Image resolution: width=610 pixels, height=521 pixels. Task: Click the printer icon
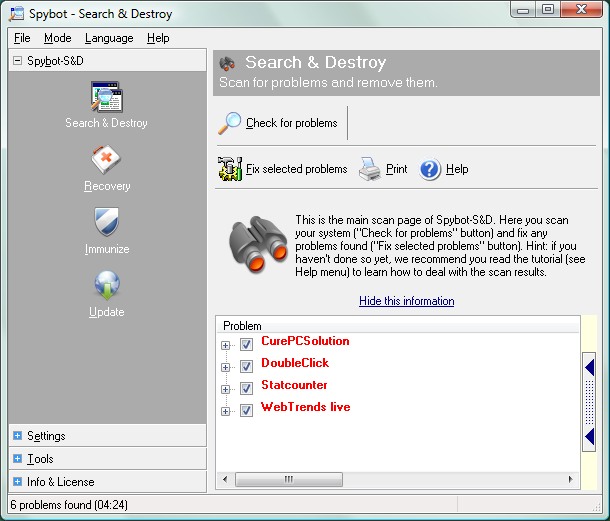[x=370, y=169]
